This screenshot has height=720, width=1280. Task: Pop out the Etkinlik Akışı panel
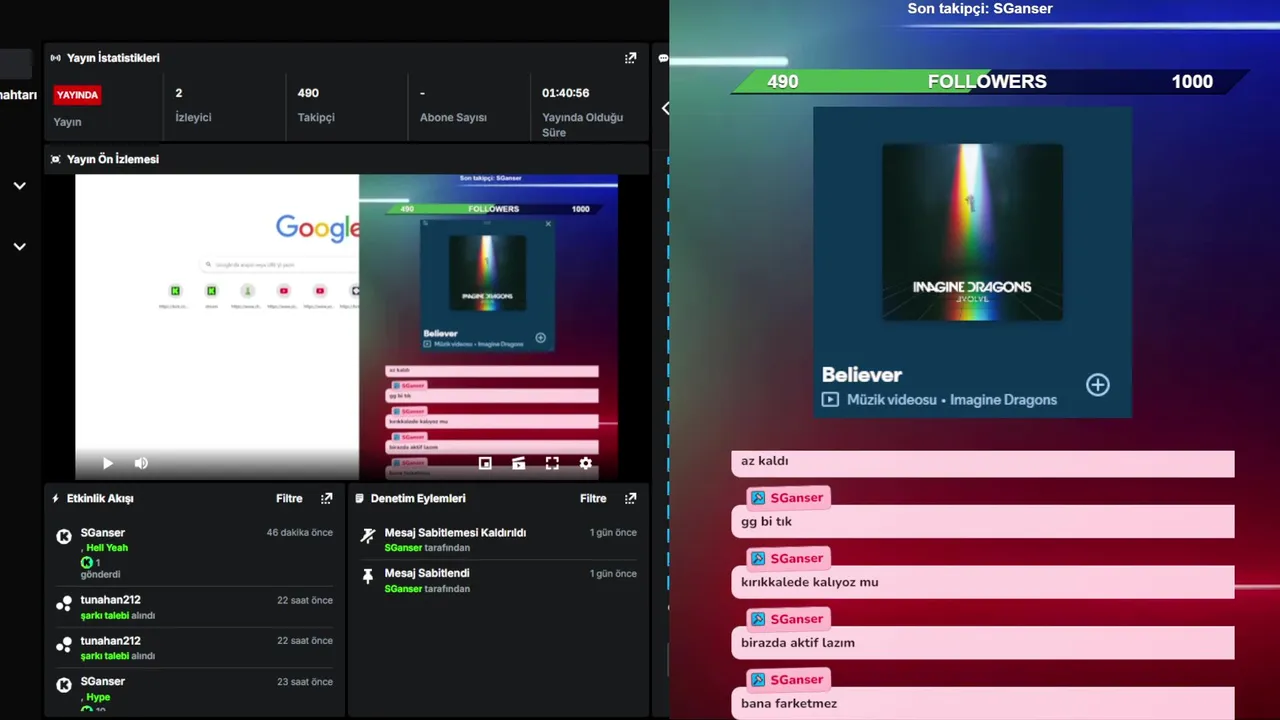click(x=326, y=498)
